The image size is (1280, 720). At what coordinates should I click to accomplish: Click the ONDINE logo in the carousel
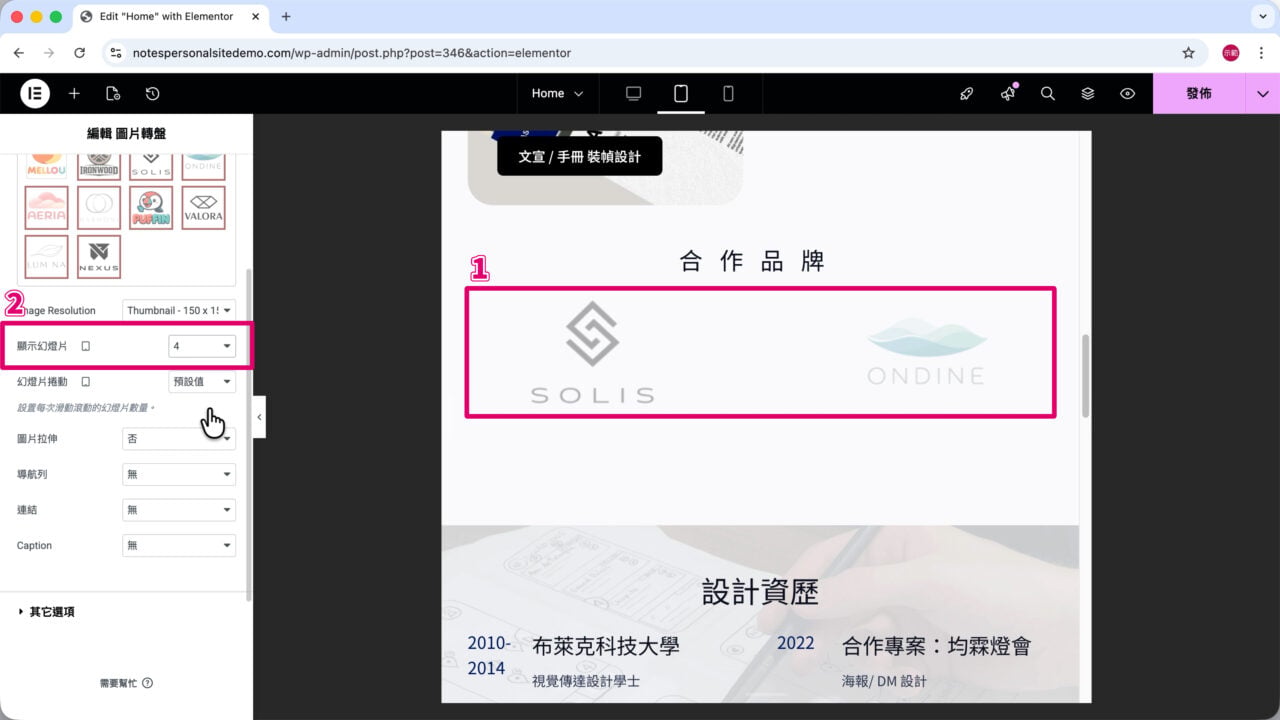(x=926, y=352)
